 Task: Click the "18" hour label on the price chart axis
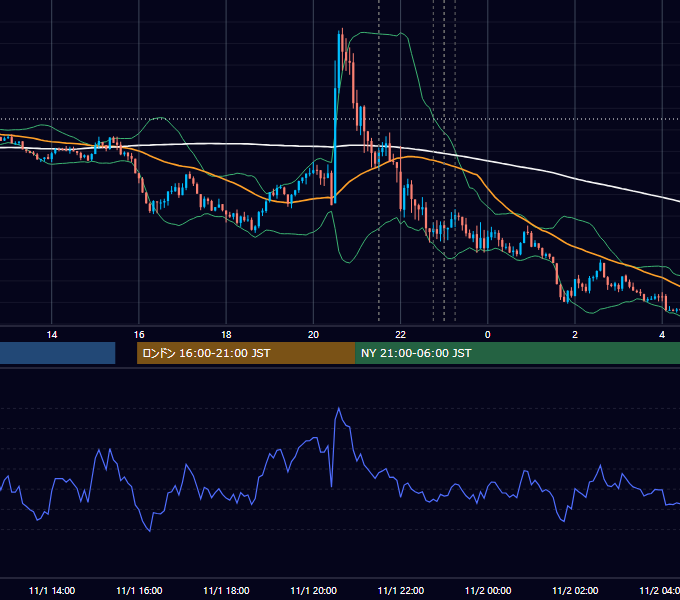[226, 335]
